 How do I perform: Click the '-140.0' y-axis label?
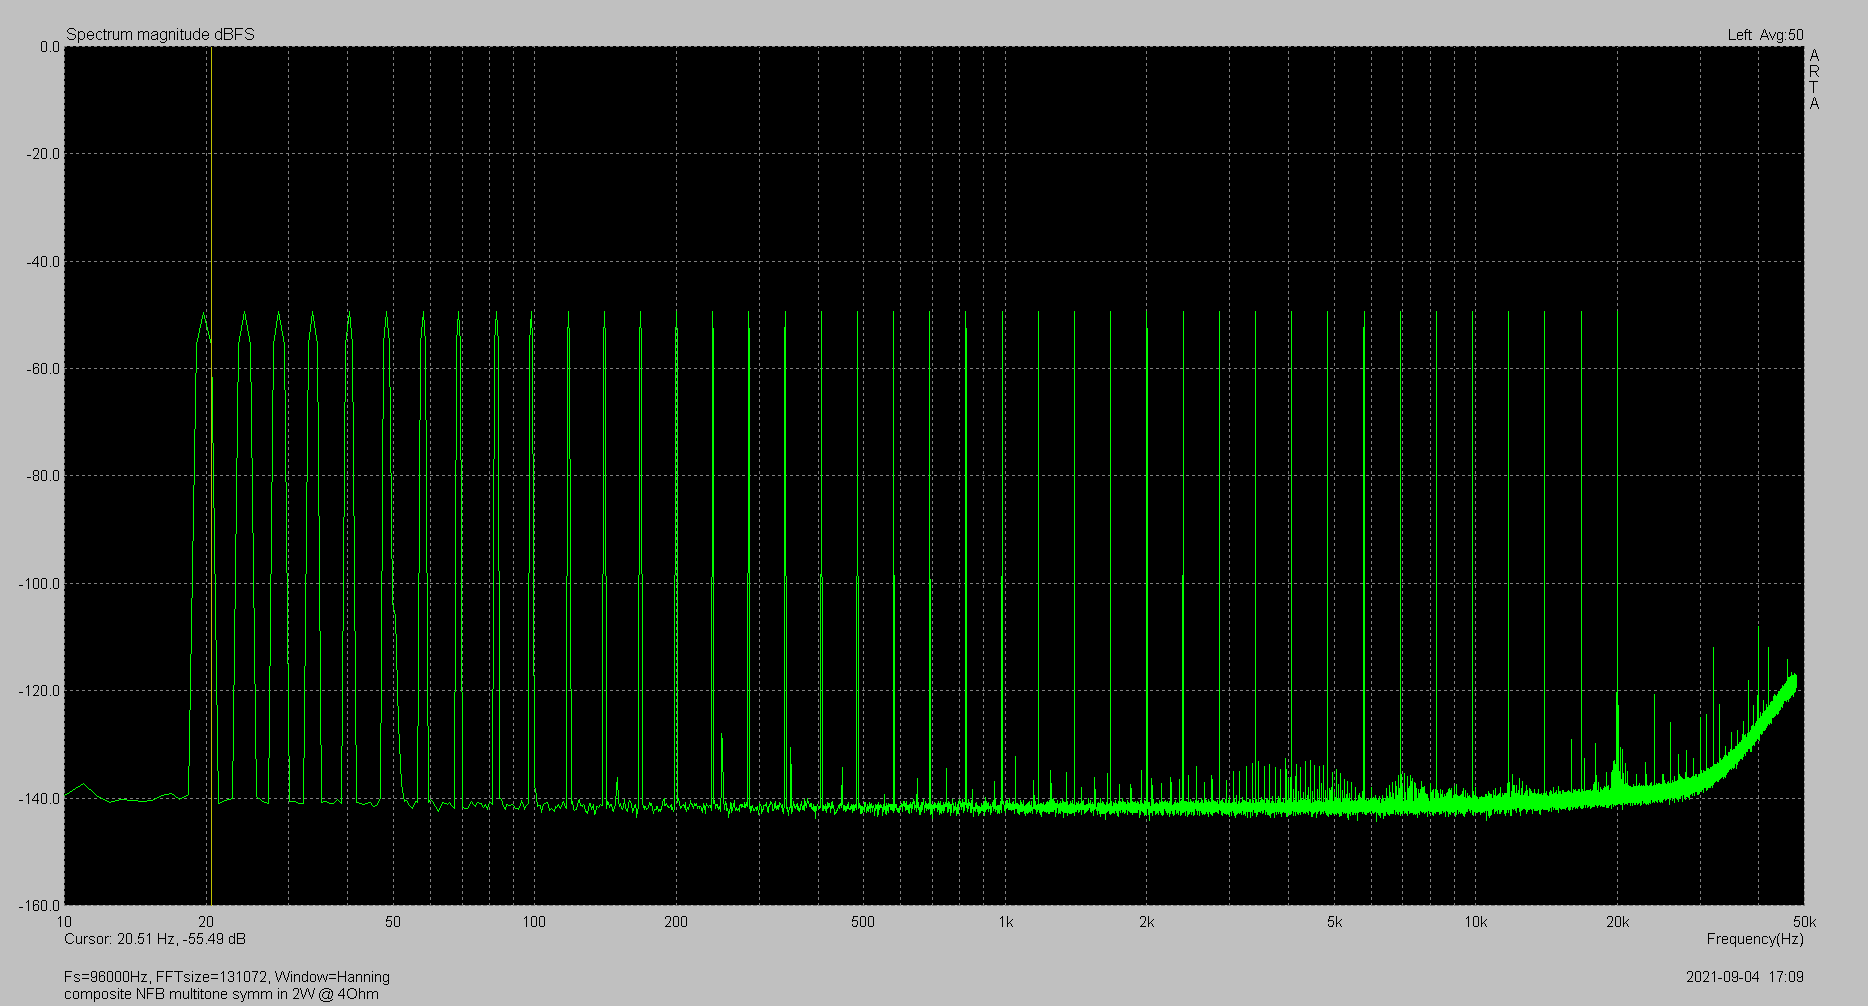(40, 798)
